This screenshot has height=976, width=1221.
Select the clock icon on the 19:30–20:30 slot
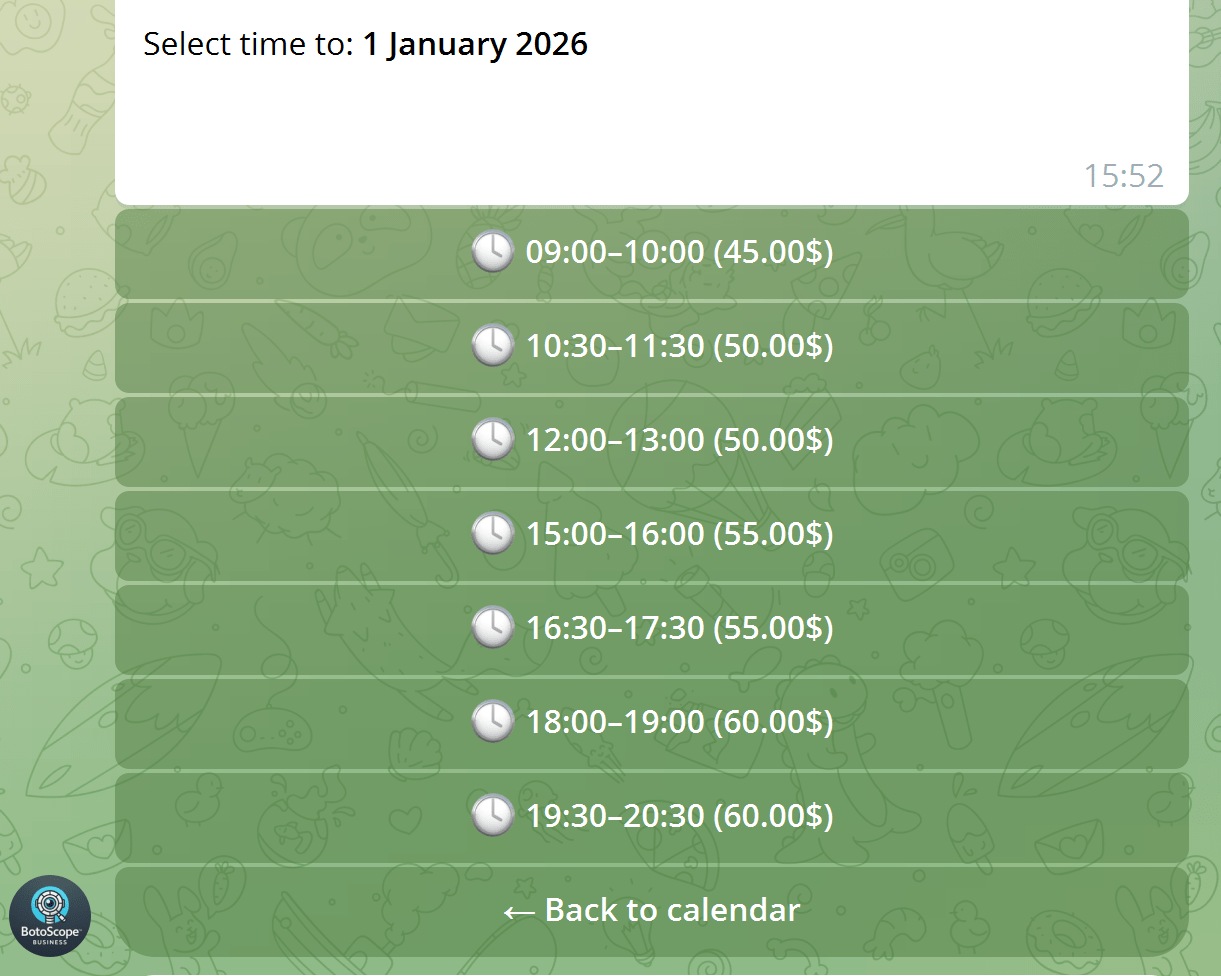click(x=492, y=816)
